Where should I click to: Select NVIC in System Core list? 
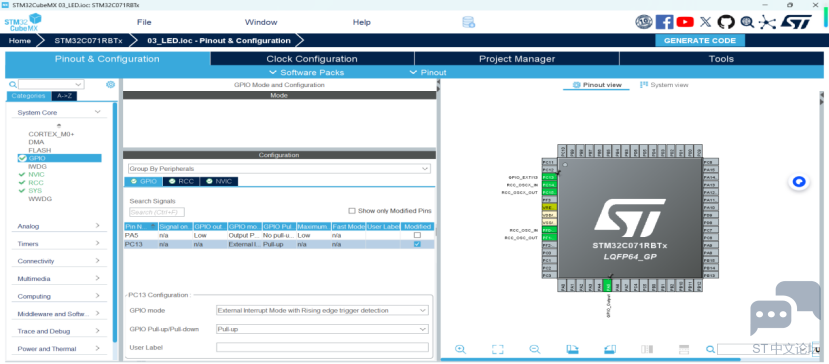point(36,174)
